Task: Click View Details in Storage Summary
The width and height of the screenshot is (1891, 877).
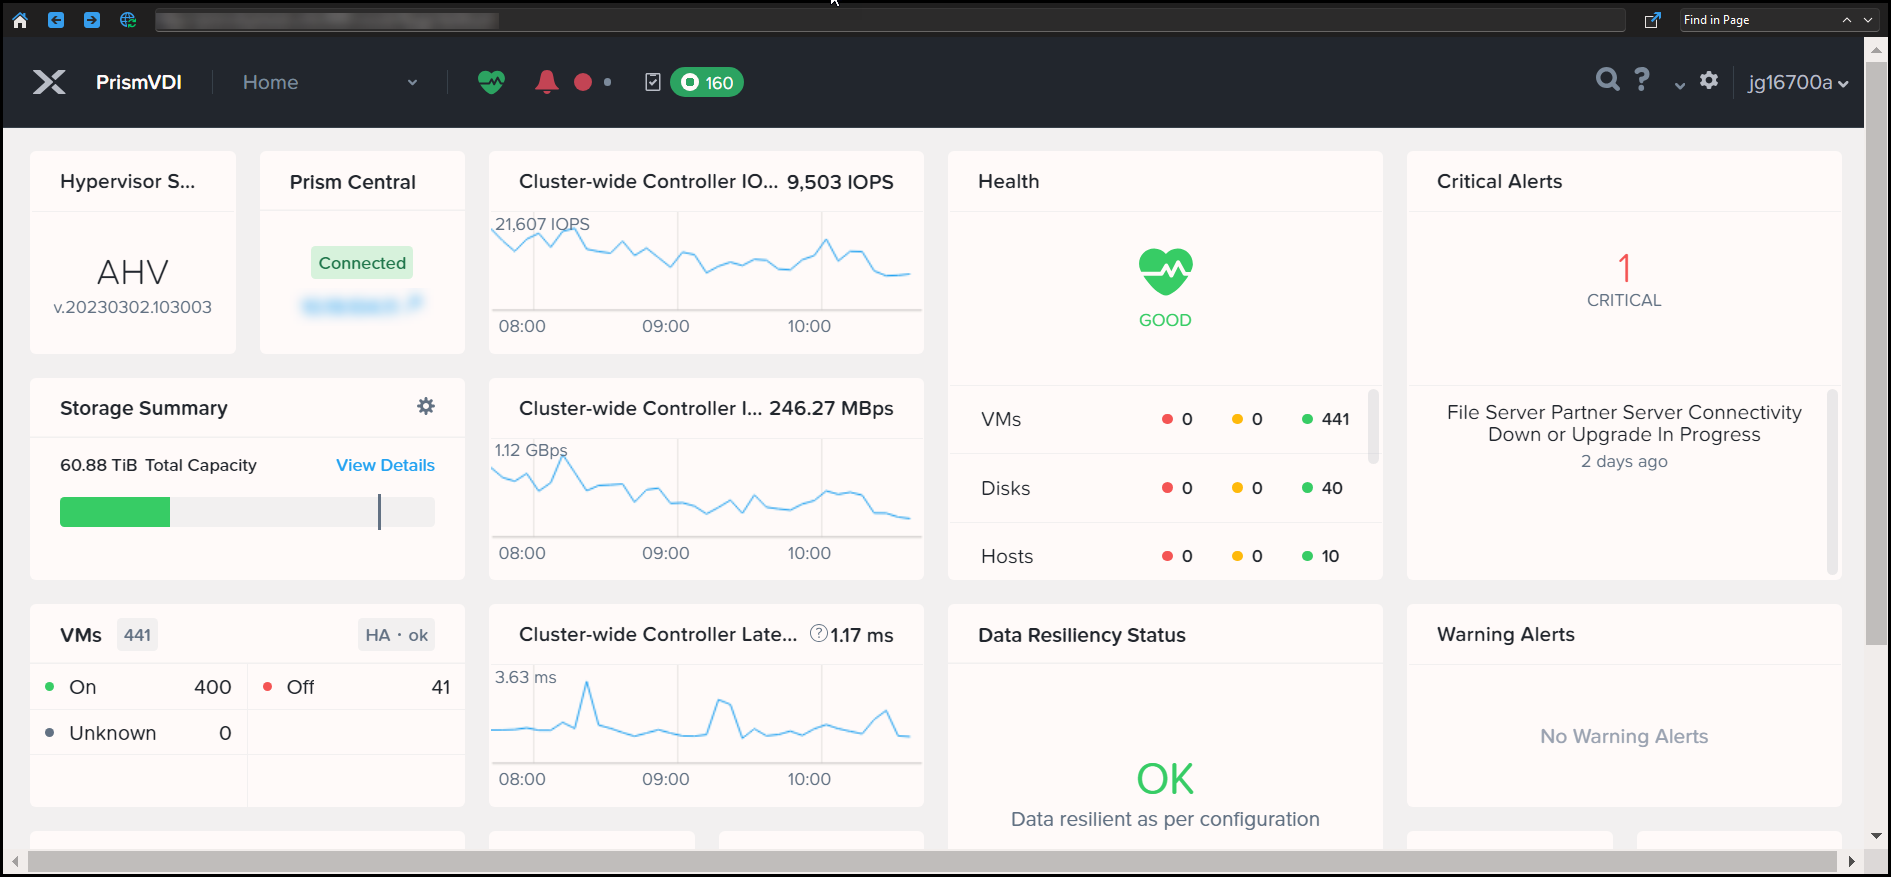Action: coord(385,465)
